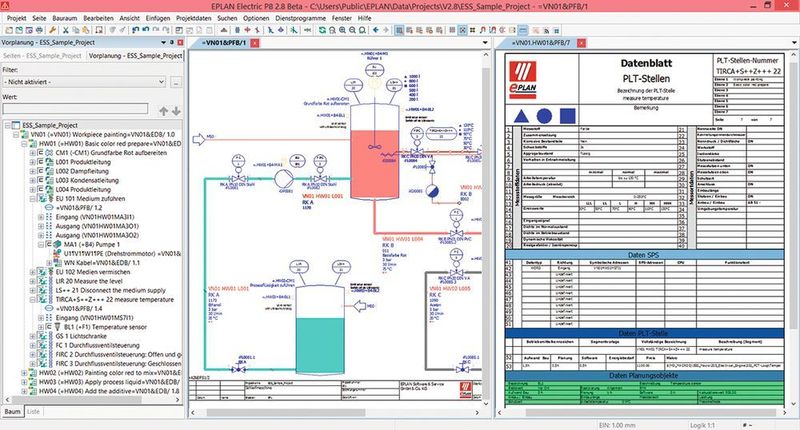Viewport: 800px width, 430px height.
Task: Click the green refresh/redraw icon
Action: [322, 31]
